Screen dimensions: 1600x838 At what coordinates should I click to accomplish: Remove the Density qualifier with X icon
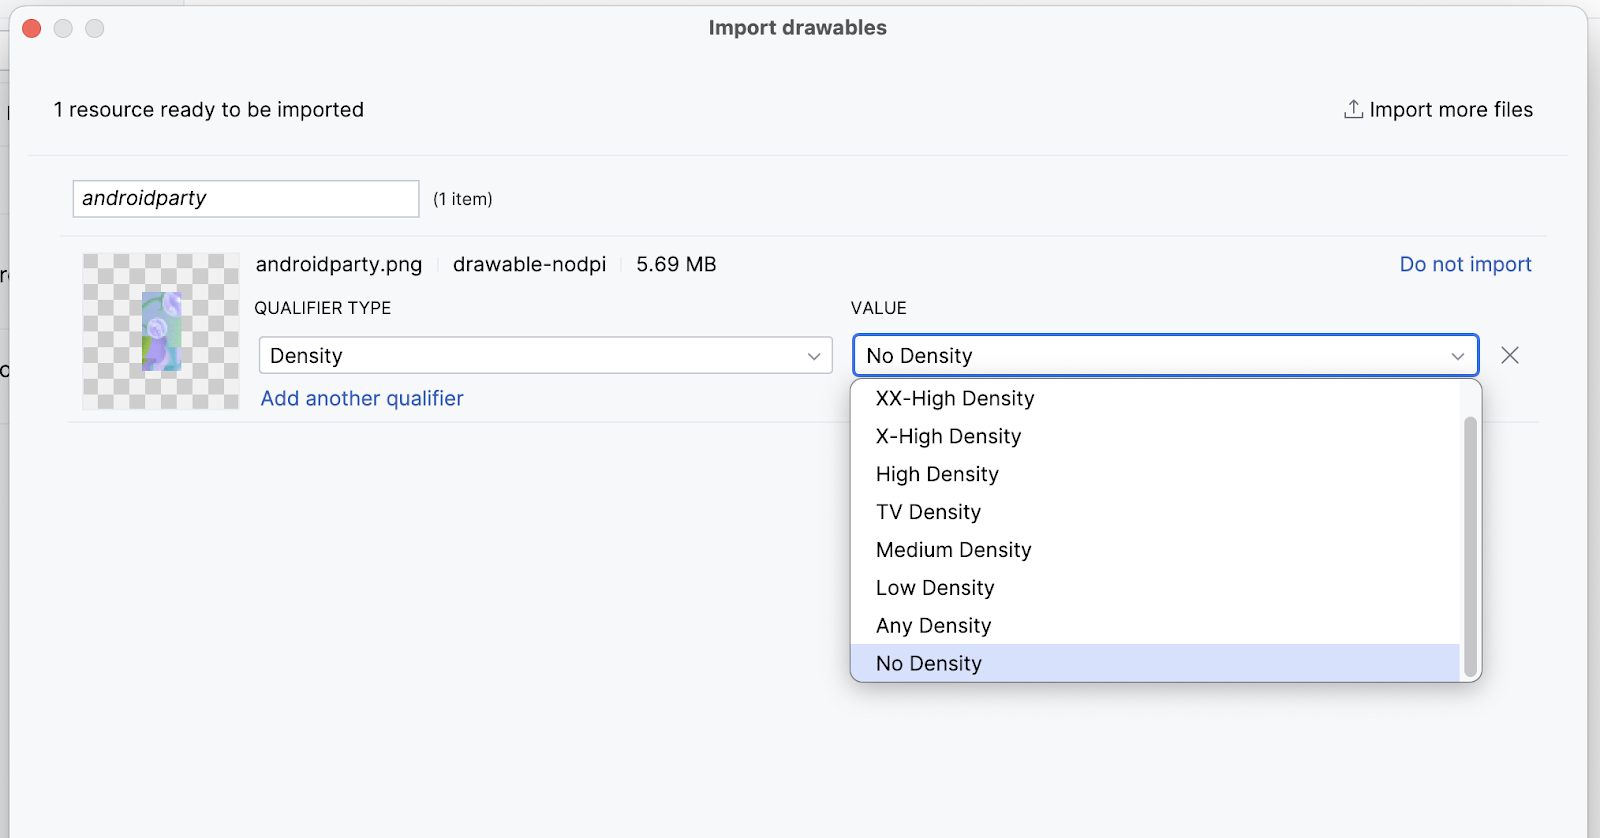(x=1510, y=355)
